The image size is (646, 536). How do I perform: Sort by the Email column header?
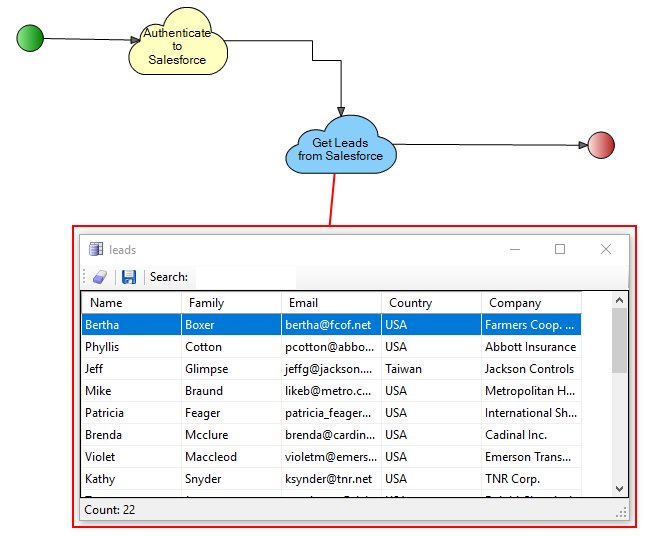332,303
